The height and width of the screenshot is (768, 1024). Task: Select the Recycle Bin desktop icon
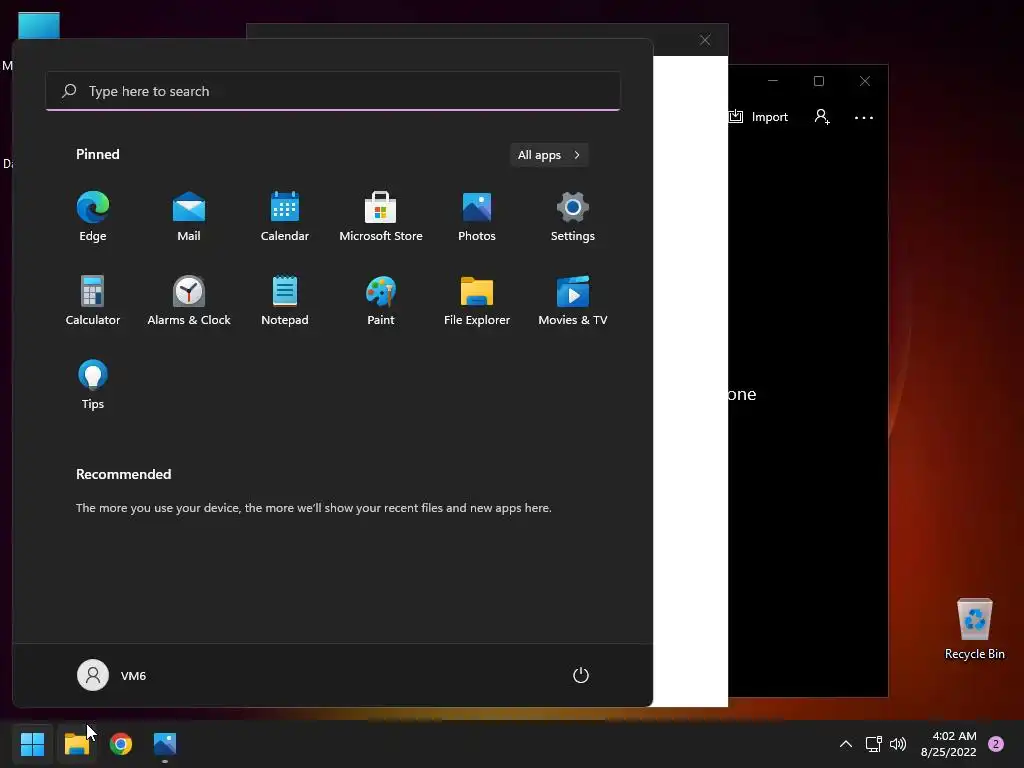(x=974, y=629)
